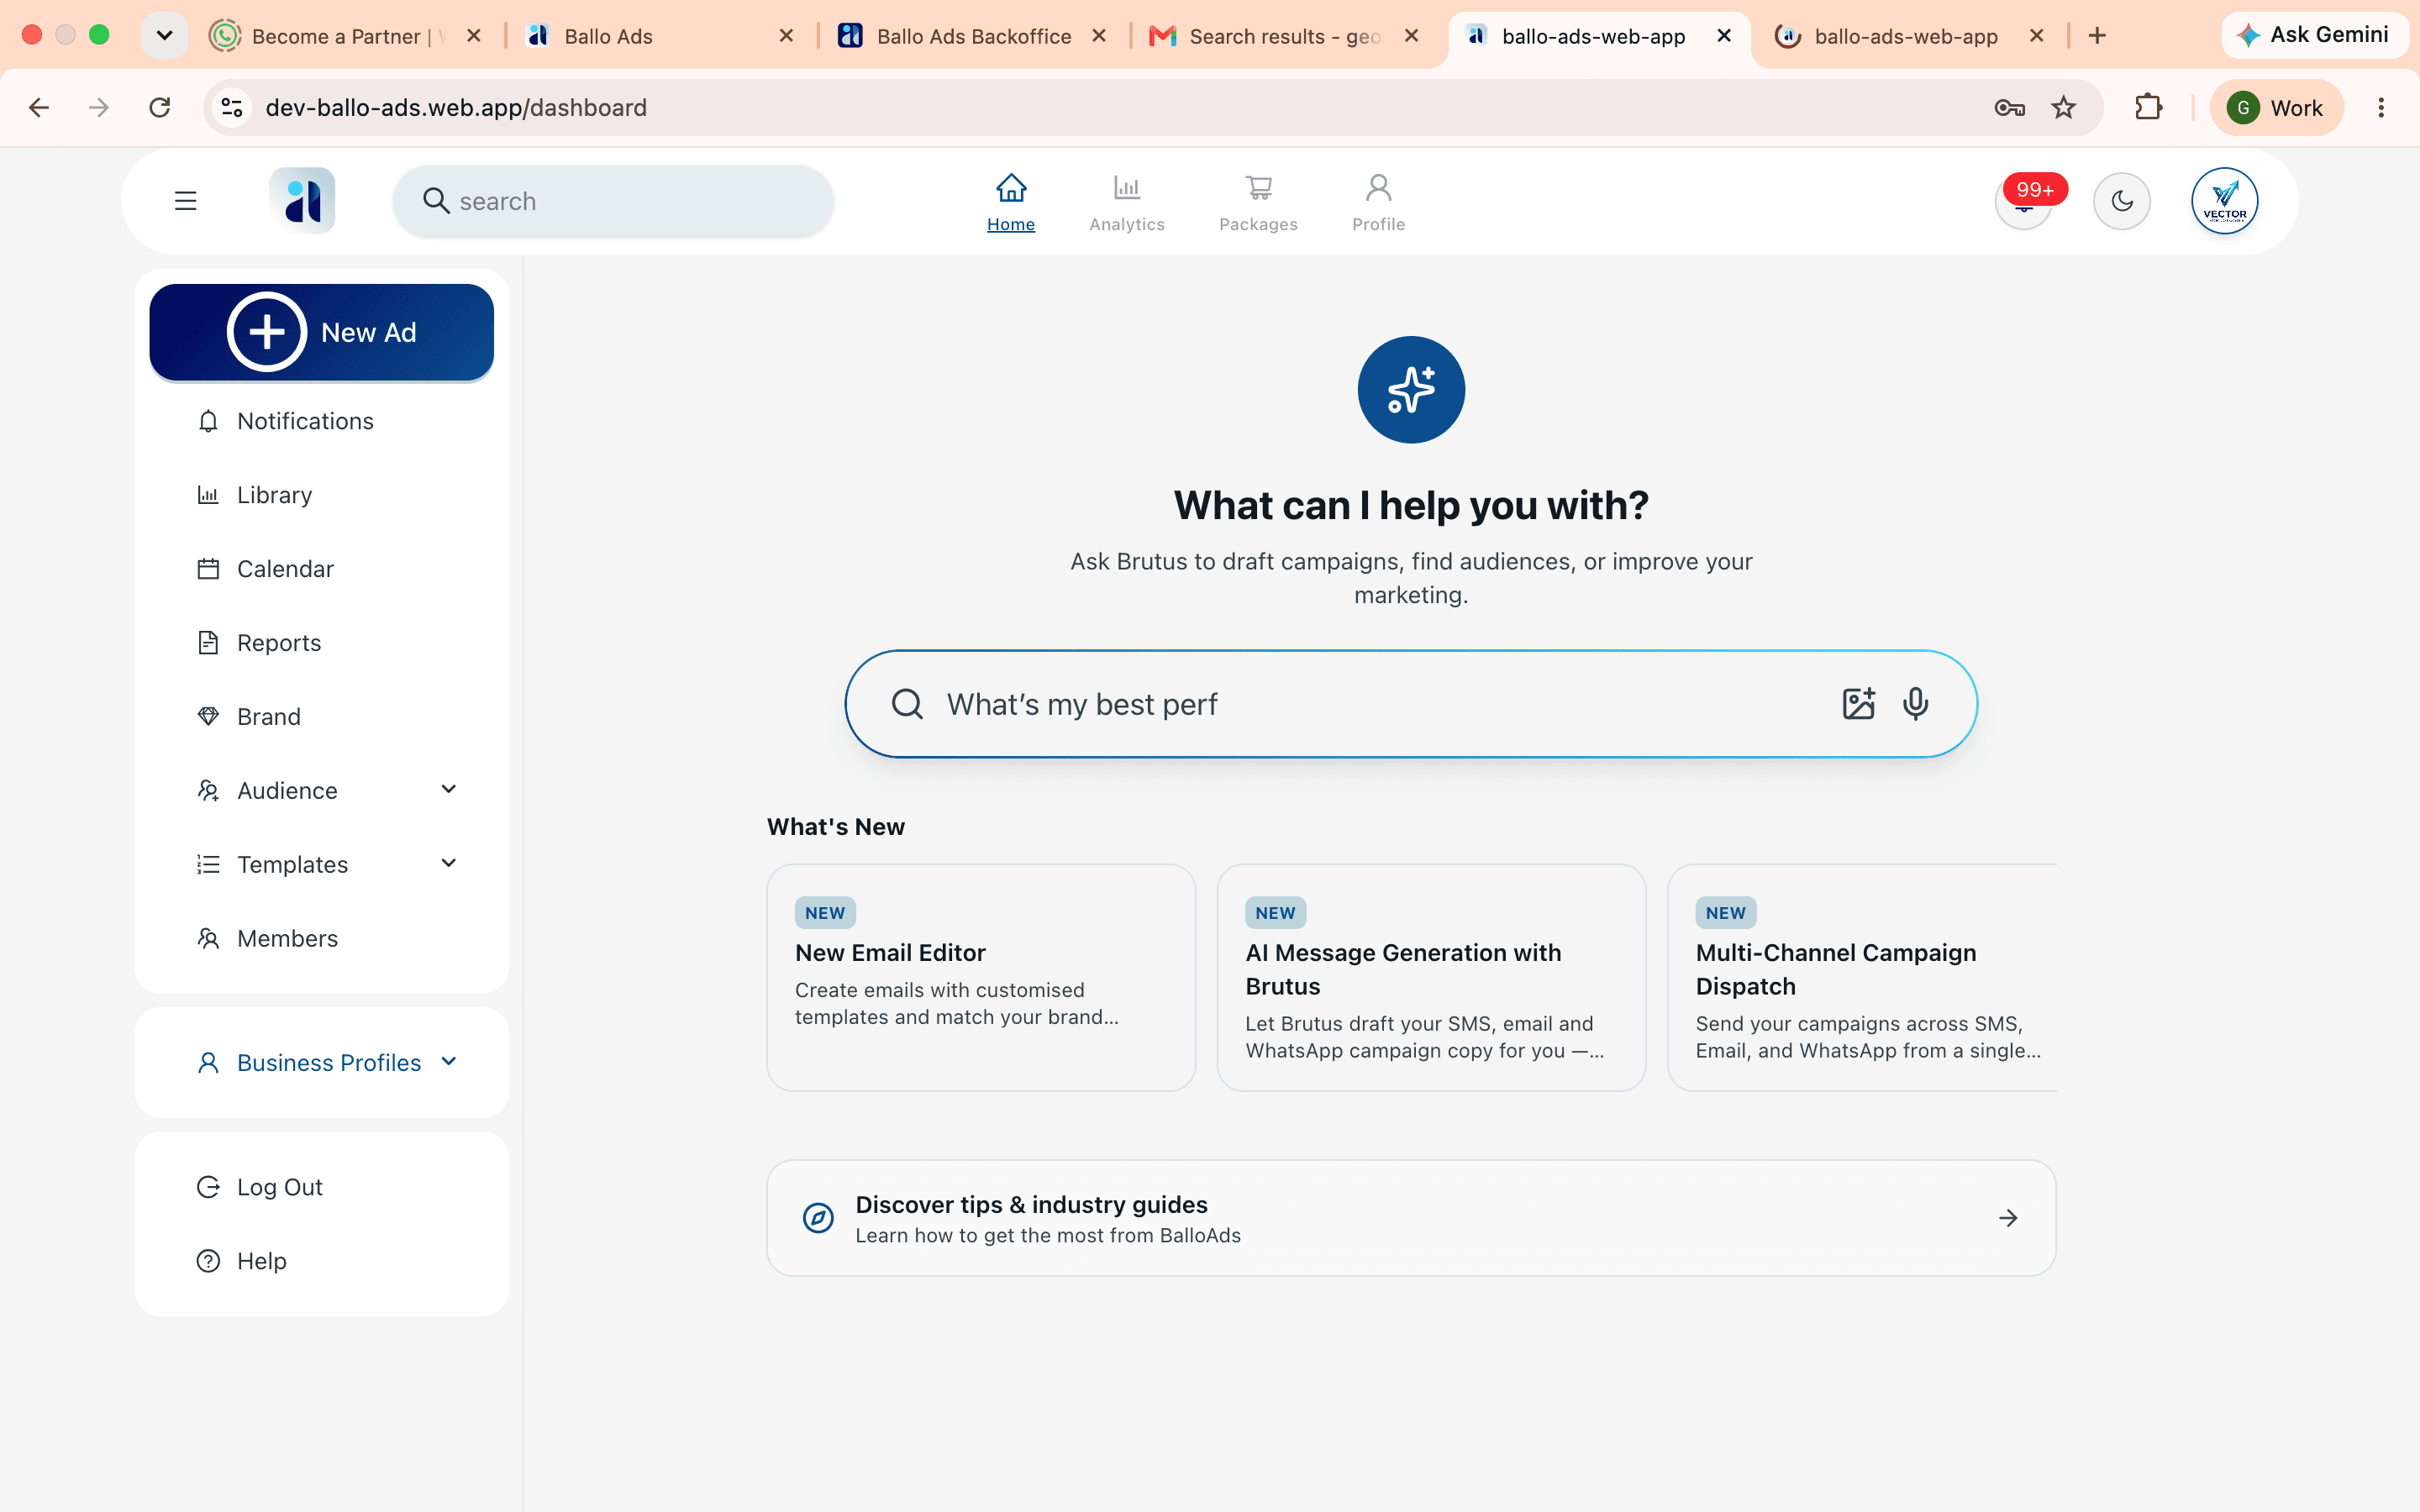2420x1512 pixels.
Task: Click the hamburger menu icon
Action: click(185, 201)
